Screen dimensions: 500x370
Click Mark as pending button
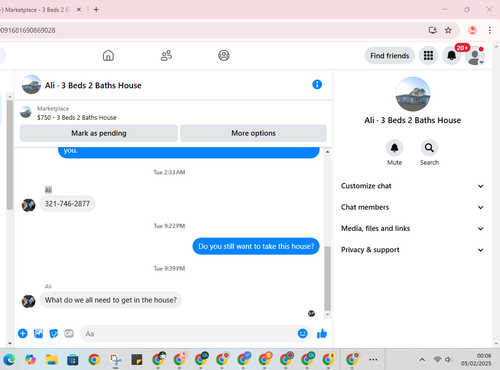point(99,133)
